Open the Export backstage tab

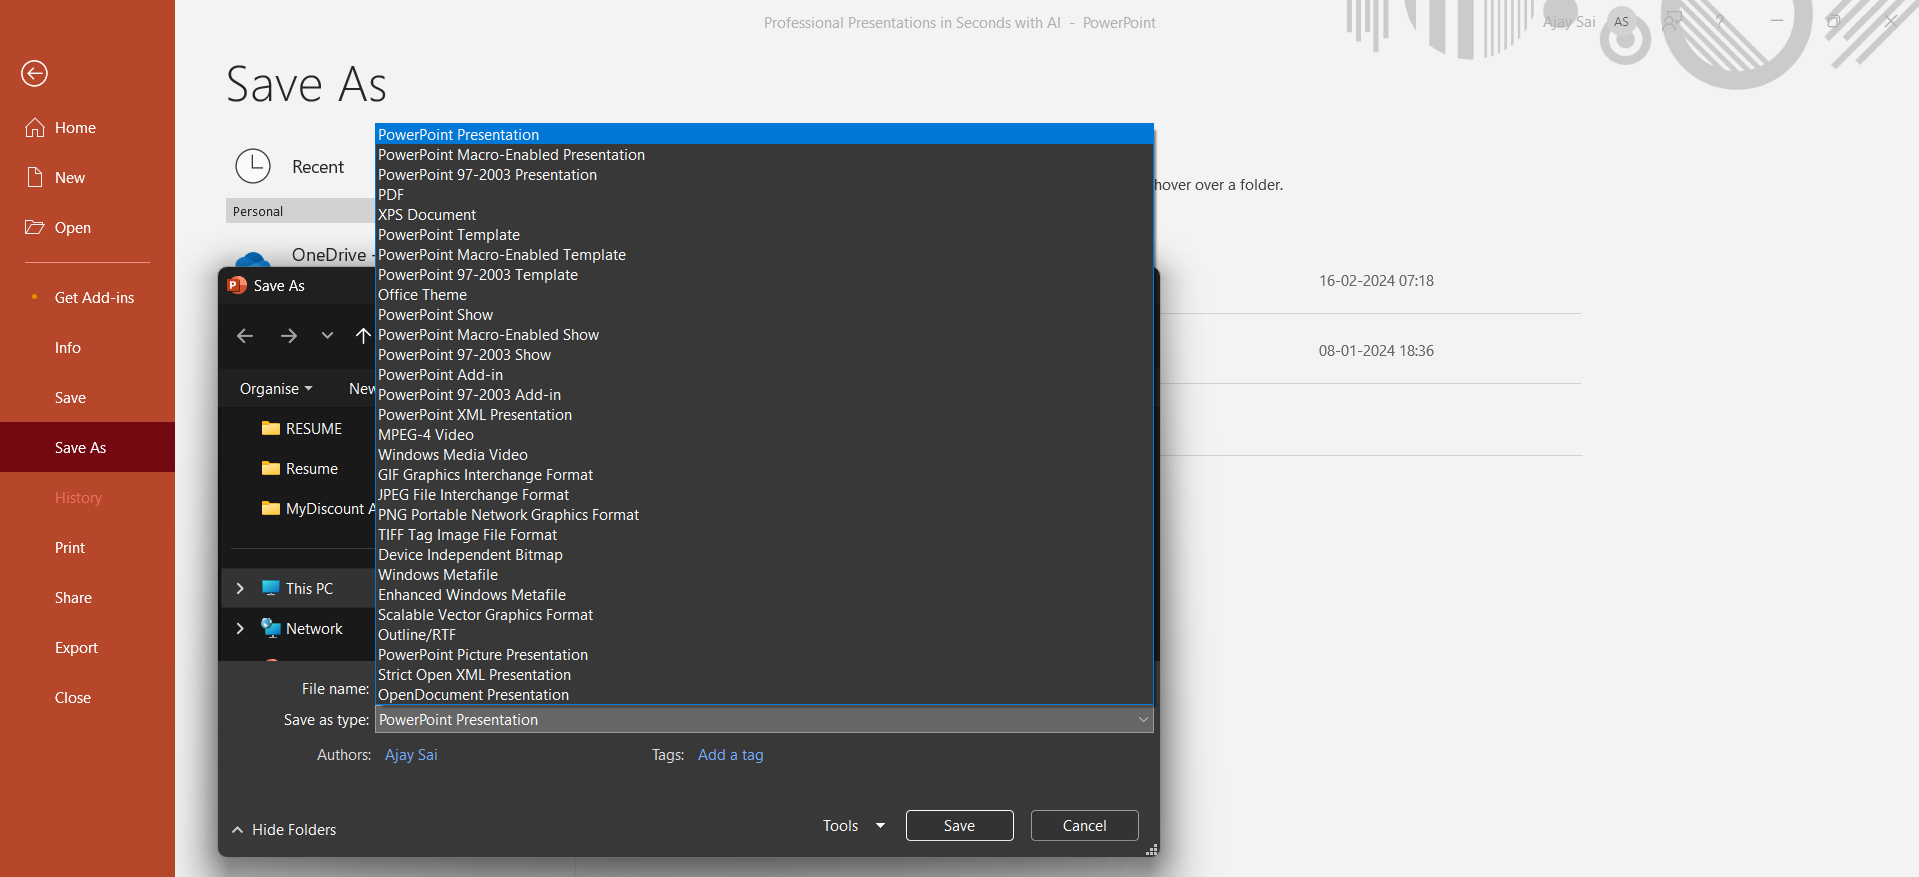(x=87, y=648)
